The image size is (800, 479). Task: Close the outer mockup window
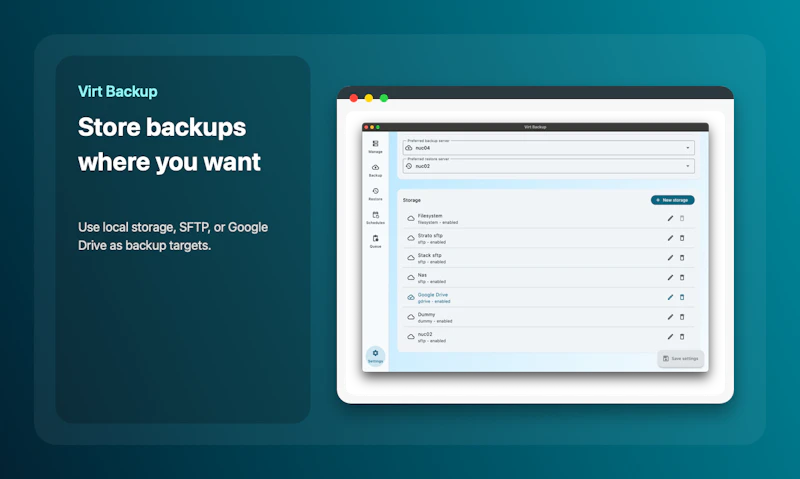pyautogui.click(x=354, y=98)
